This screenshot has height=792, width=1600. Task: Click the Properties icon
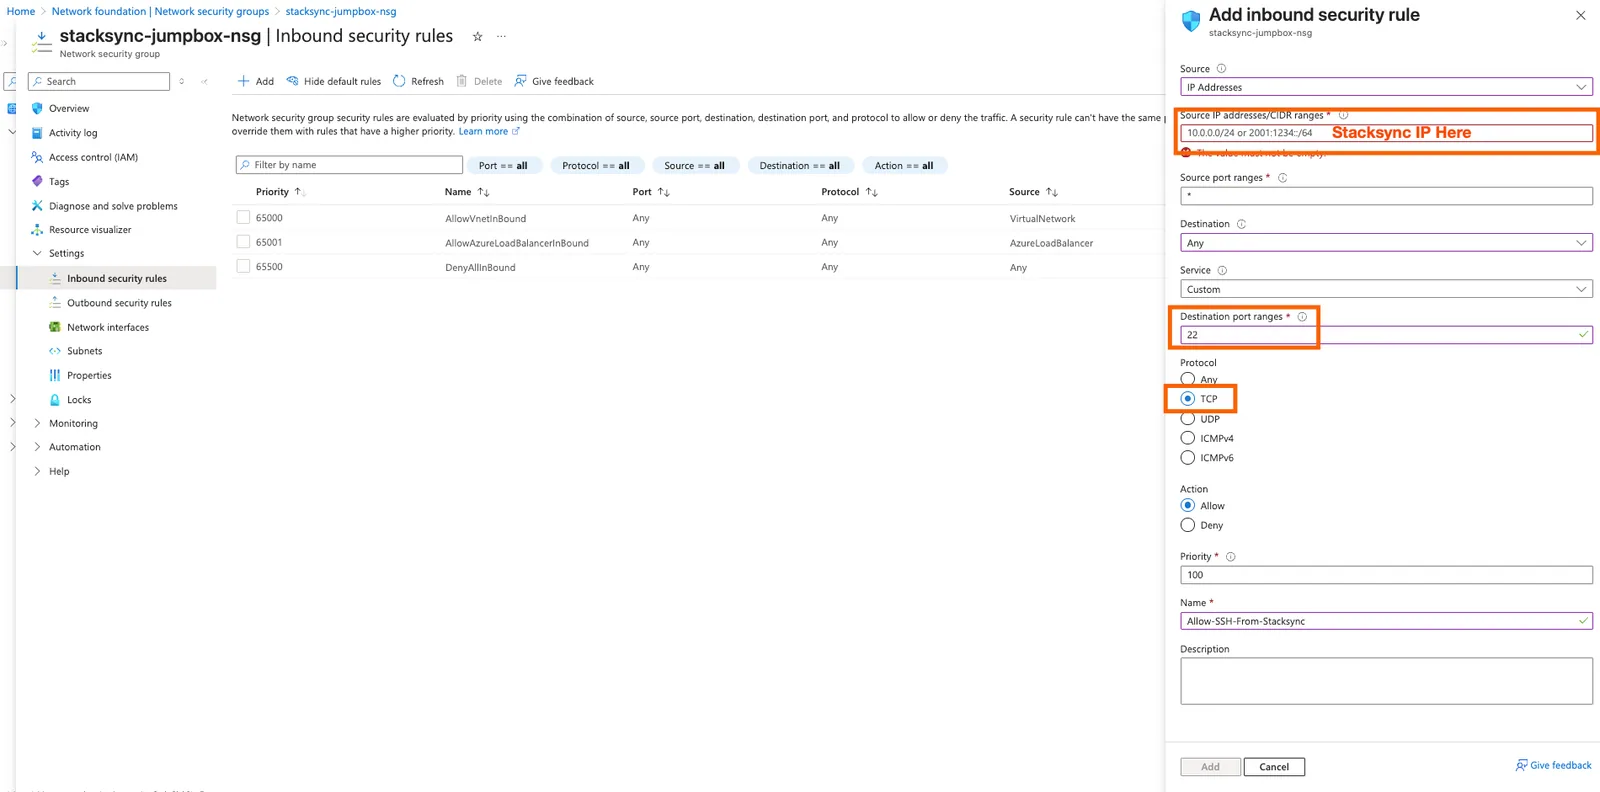pos(55,375)
